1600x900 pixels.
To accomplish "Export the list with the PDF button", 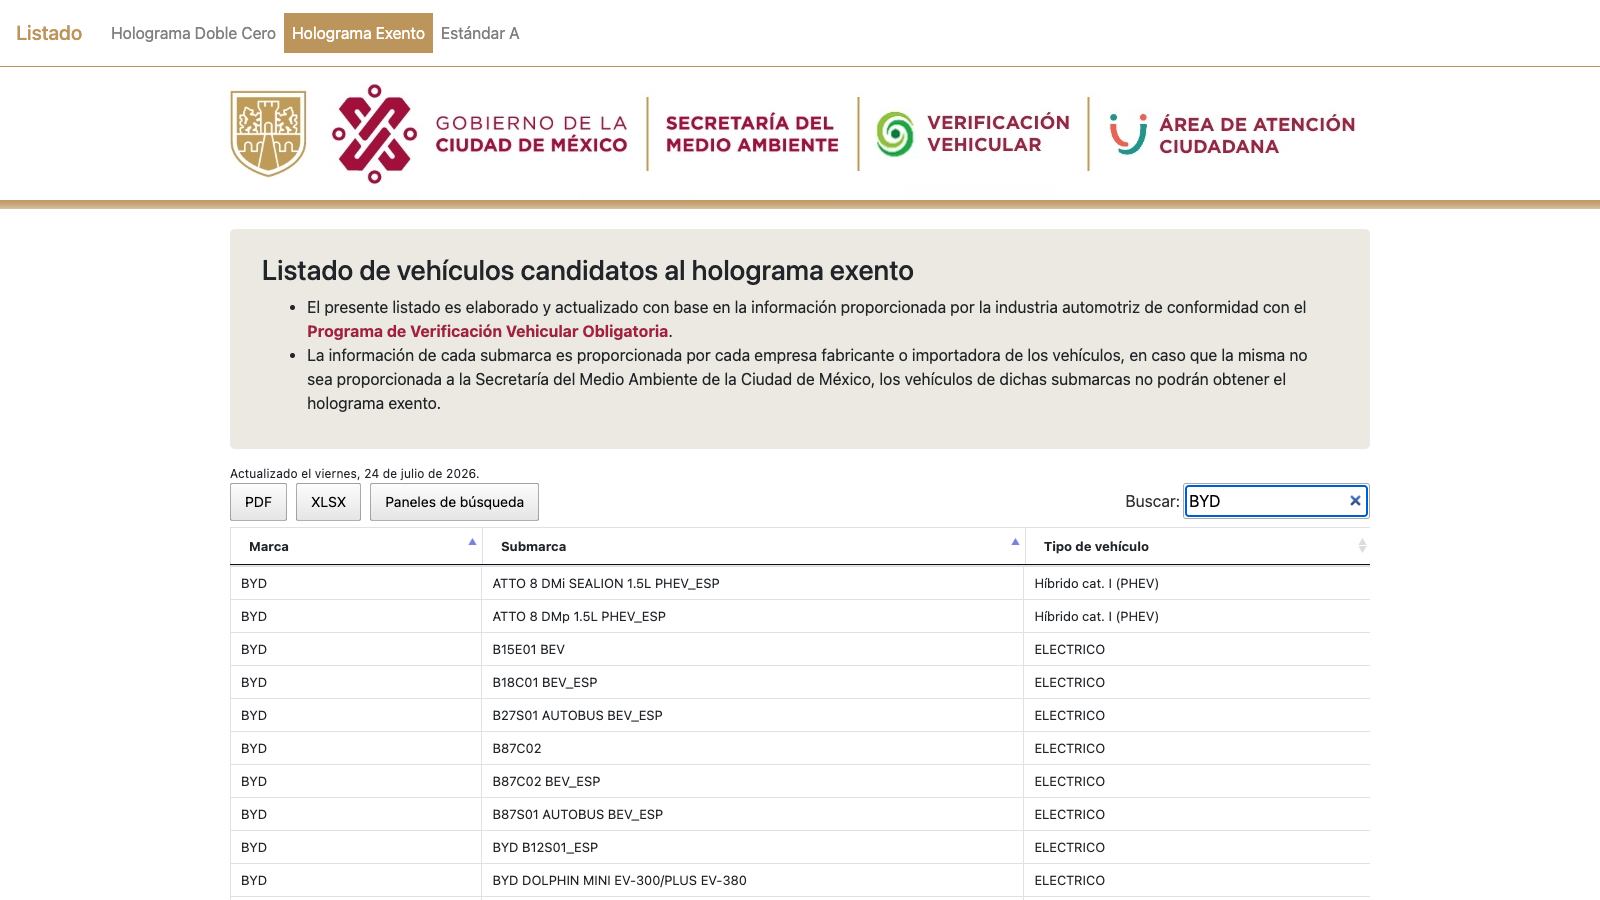I will click(258, 502).
